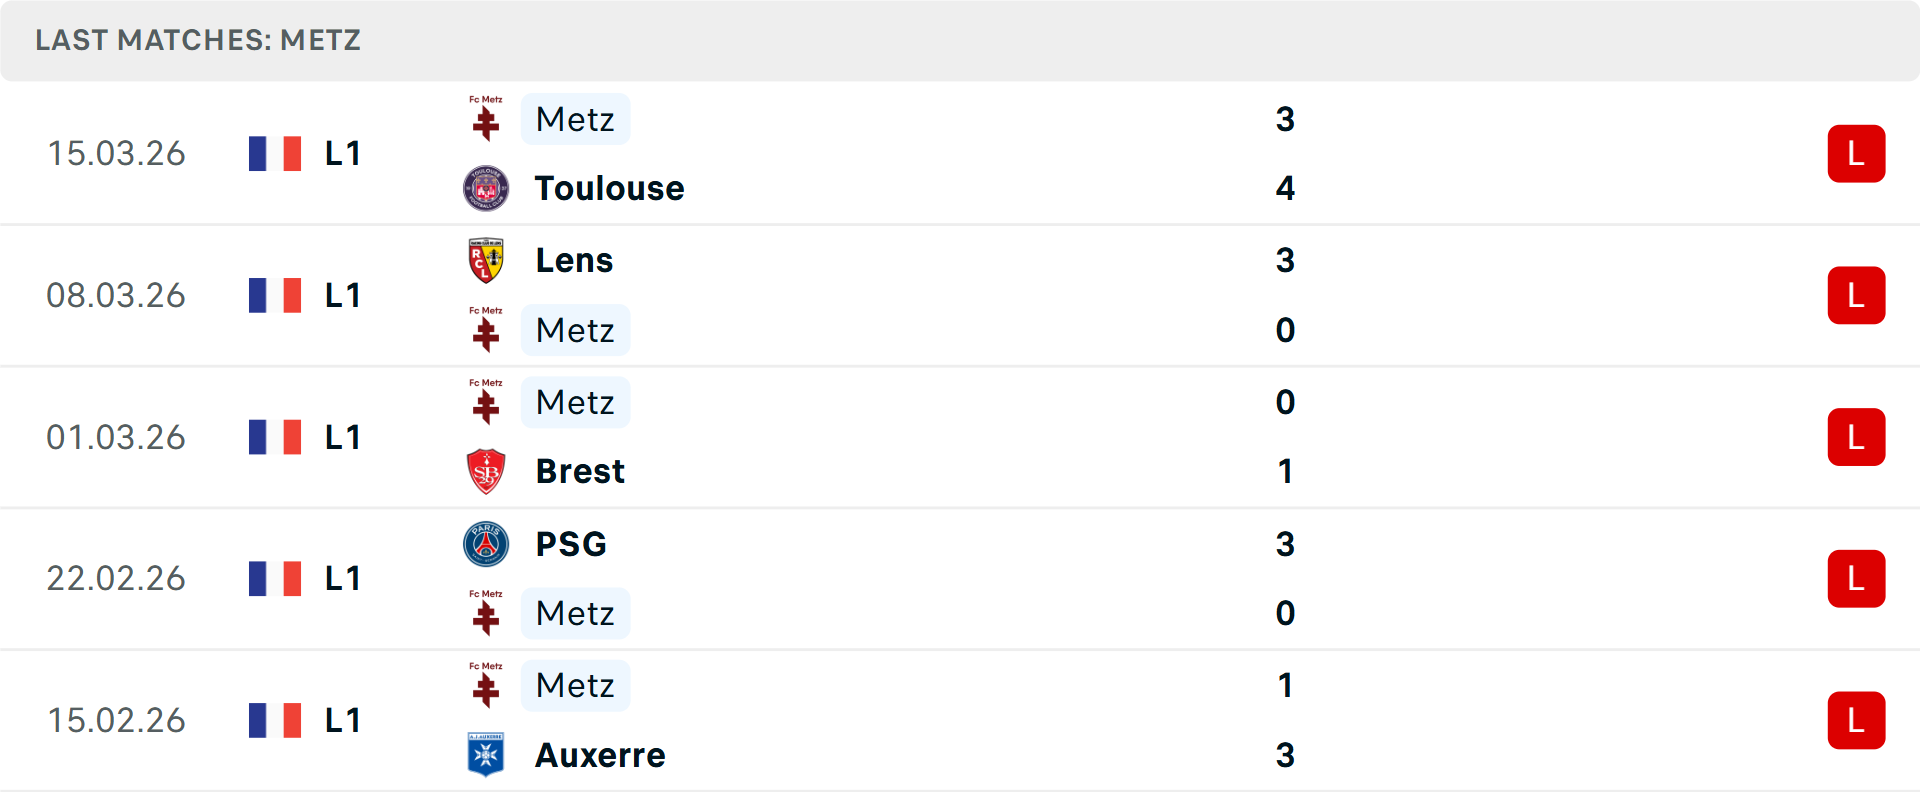Click French flag in the 15.03.26 row
Viewport: 1920px width, 792px height.
tap(275, 154)
